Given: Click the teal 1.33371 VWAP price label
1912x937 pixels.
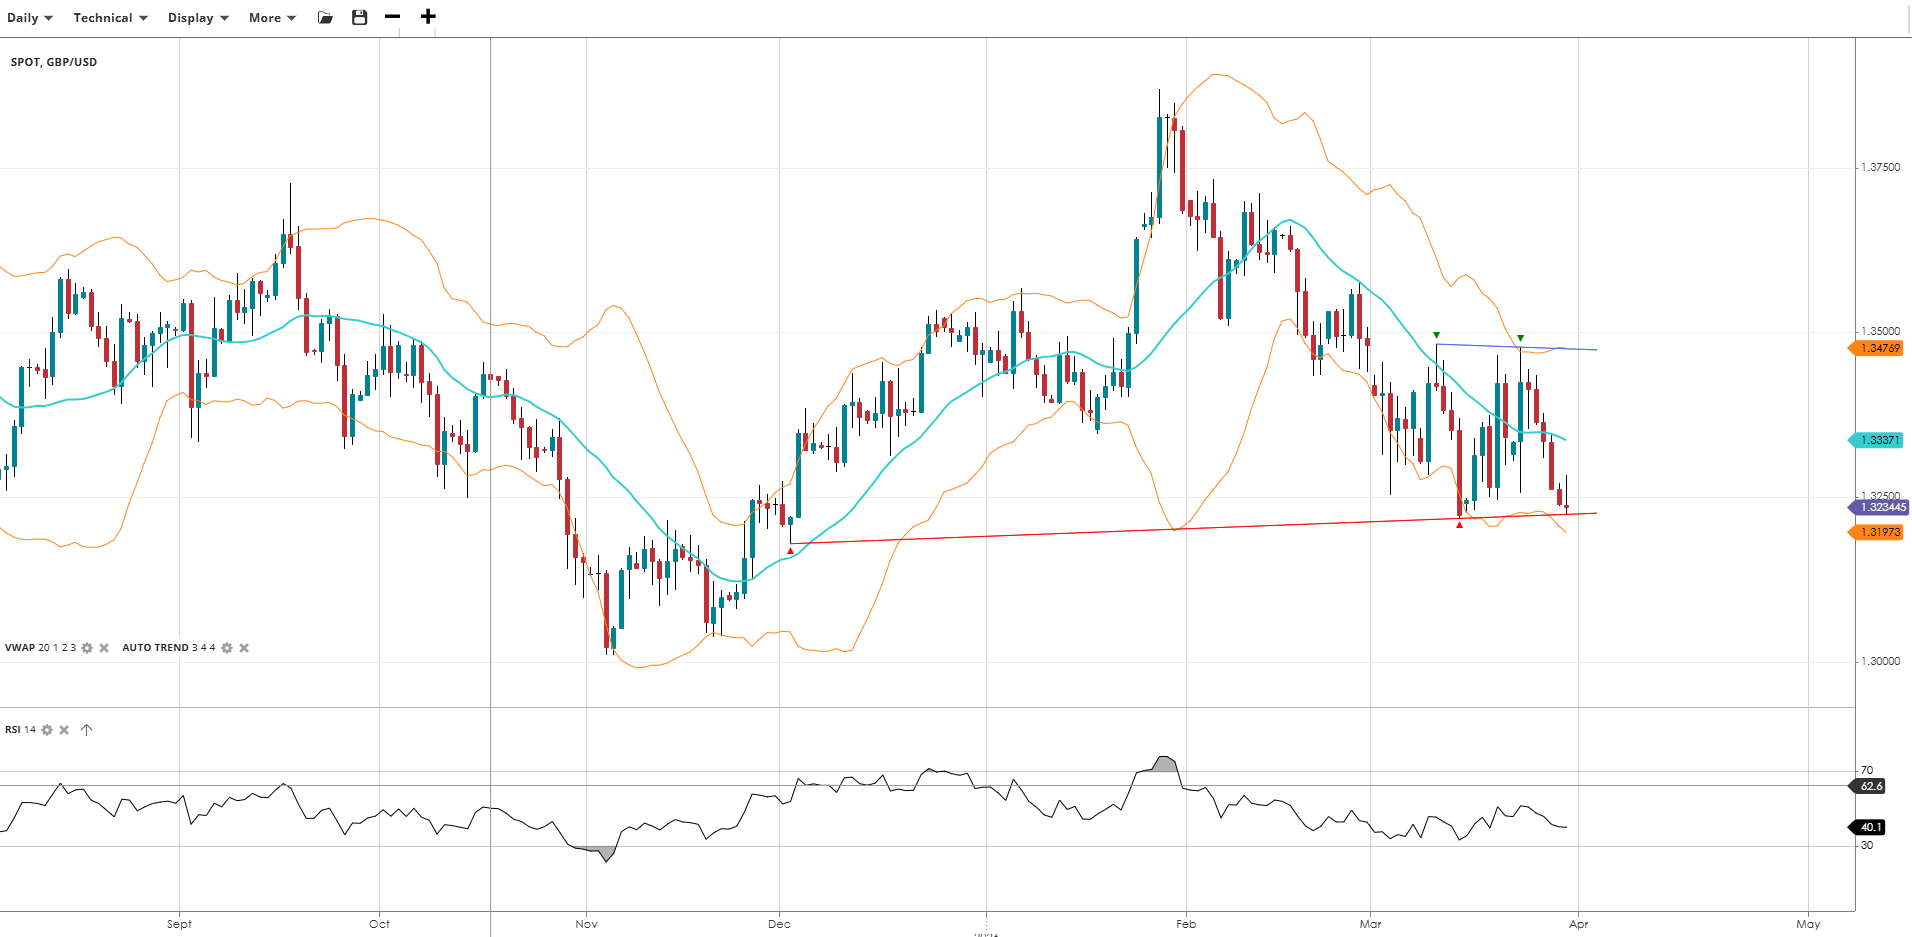Looking at the screenshot, I should 1878,440.
